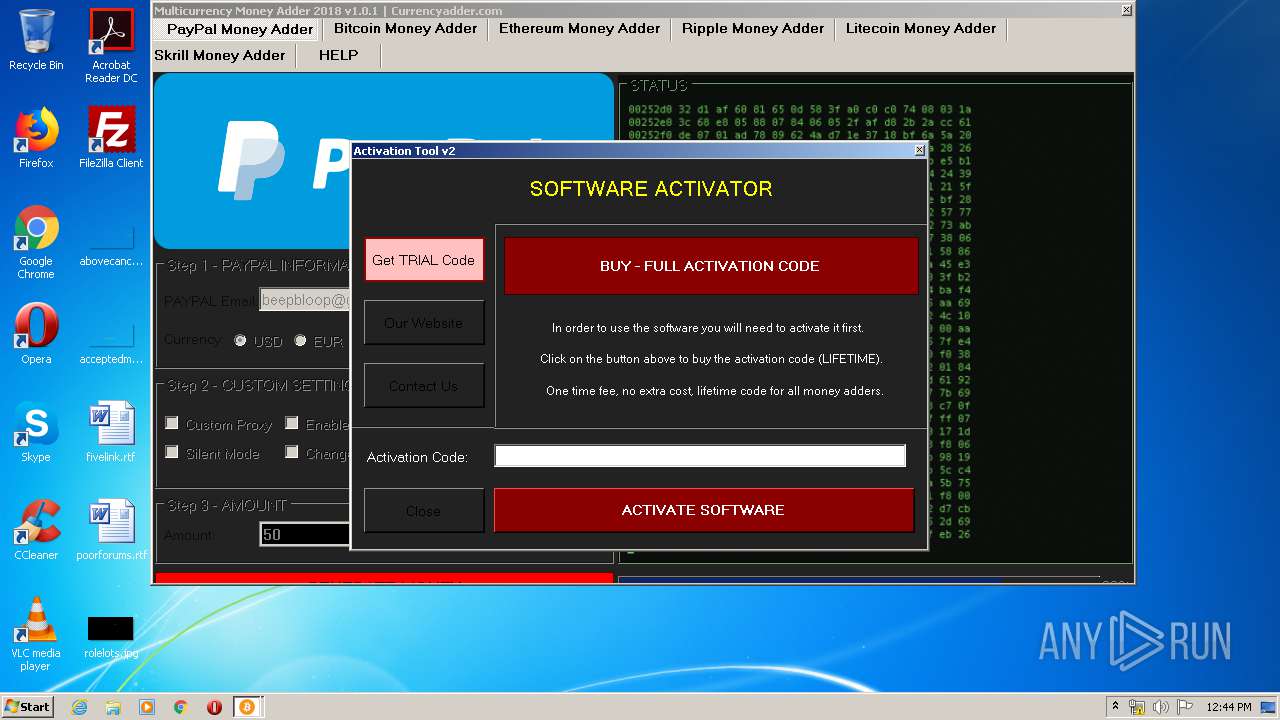
Task: Open CCleaner desktop icon
Action: 36,530
